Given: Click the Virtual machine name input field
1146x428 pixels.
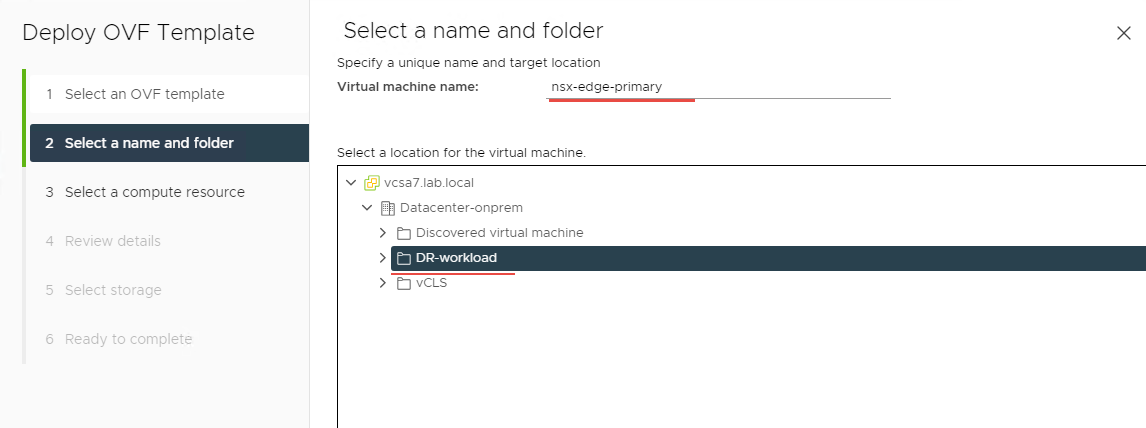Looking at the screenshot, I should [x=718, y=87].
